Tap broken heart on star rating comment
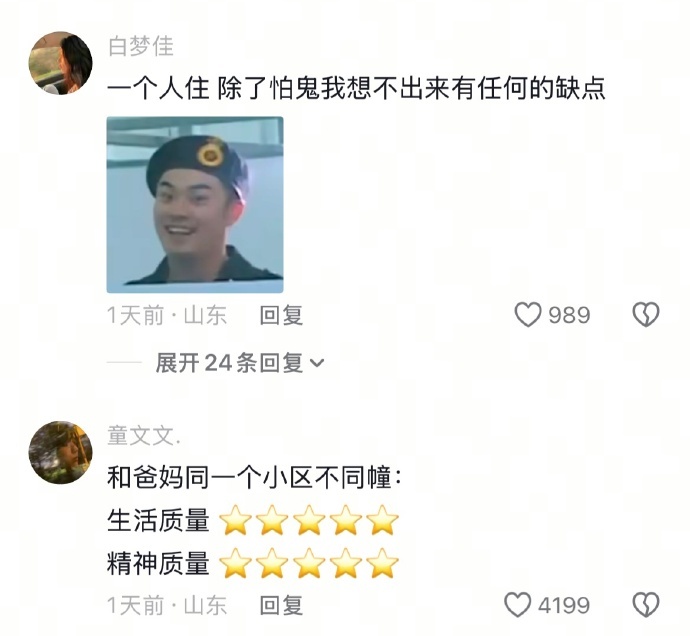Viewport: 690px width, 636px height. 646,605
